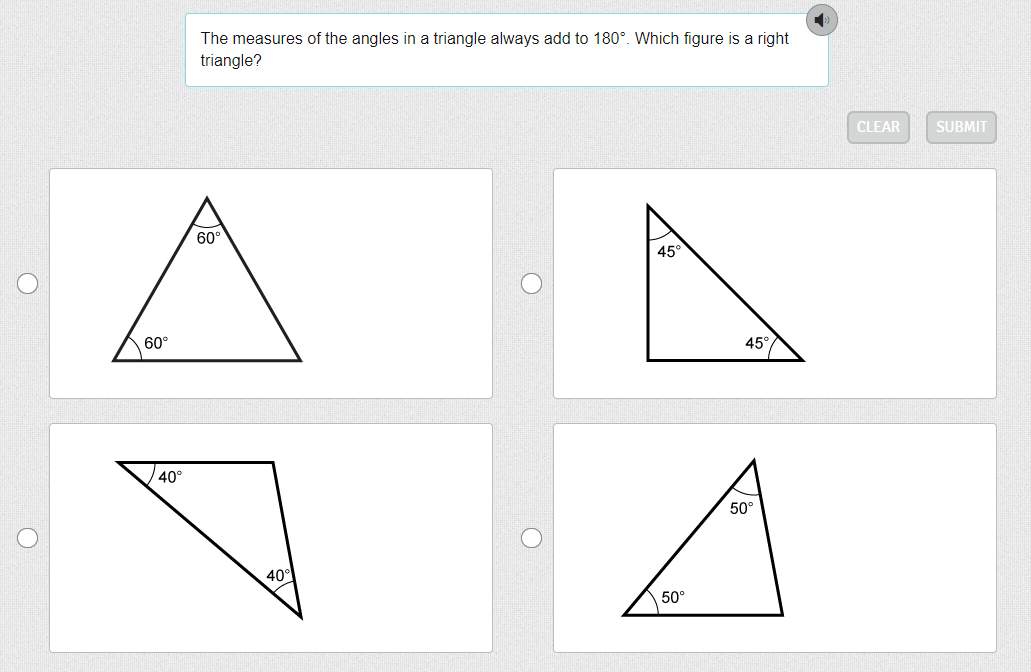Submit the answer with the SUBMIT button
The width and height of the screenshot is (1031, 672).
(x=961, y=127)
